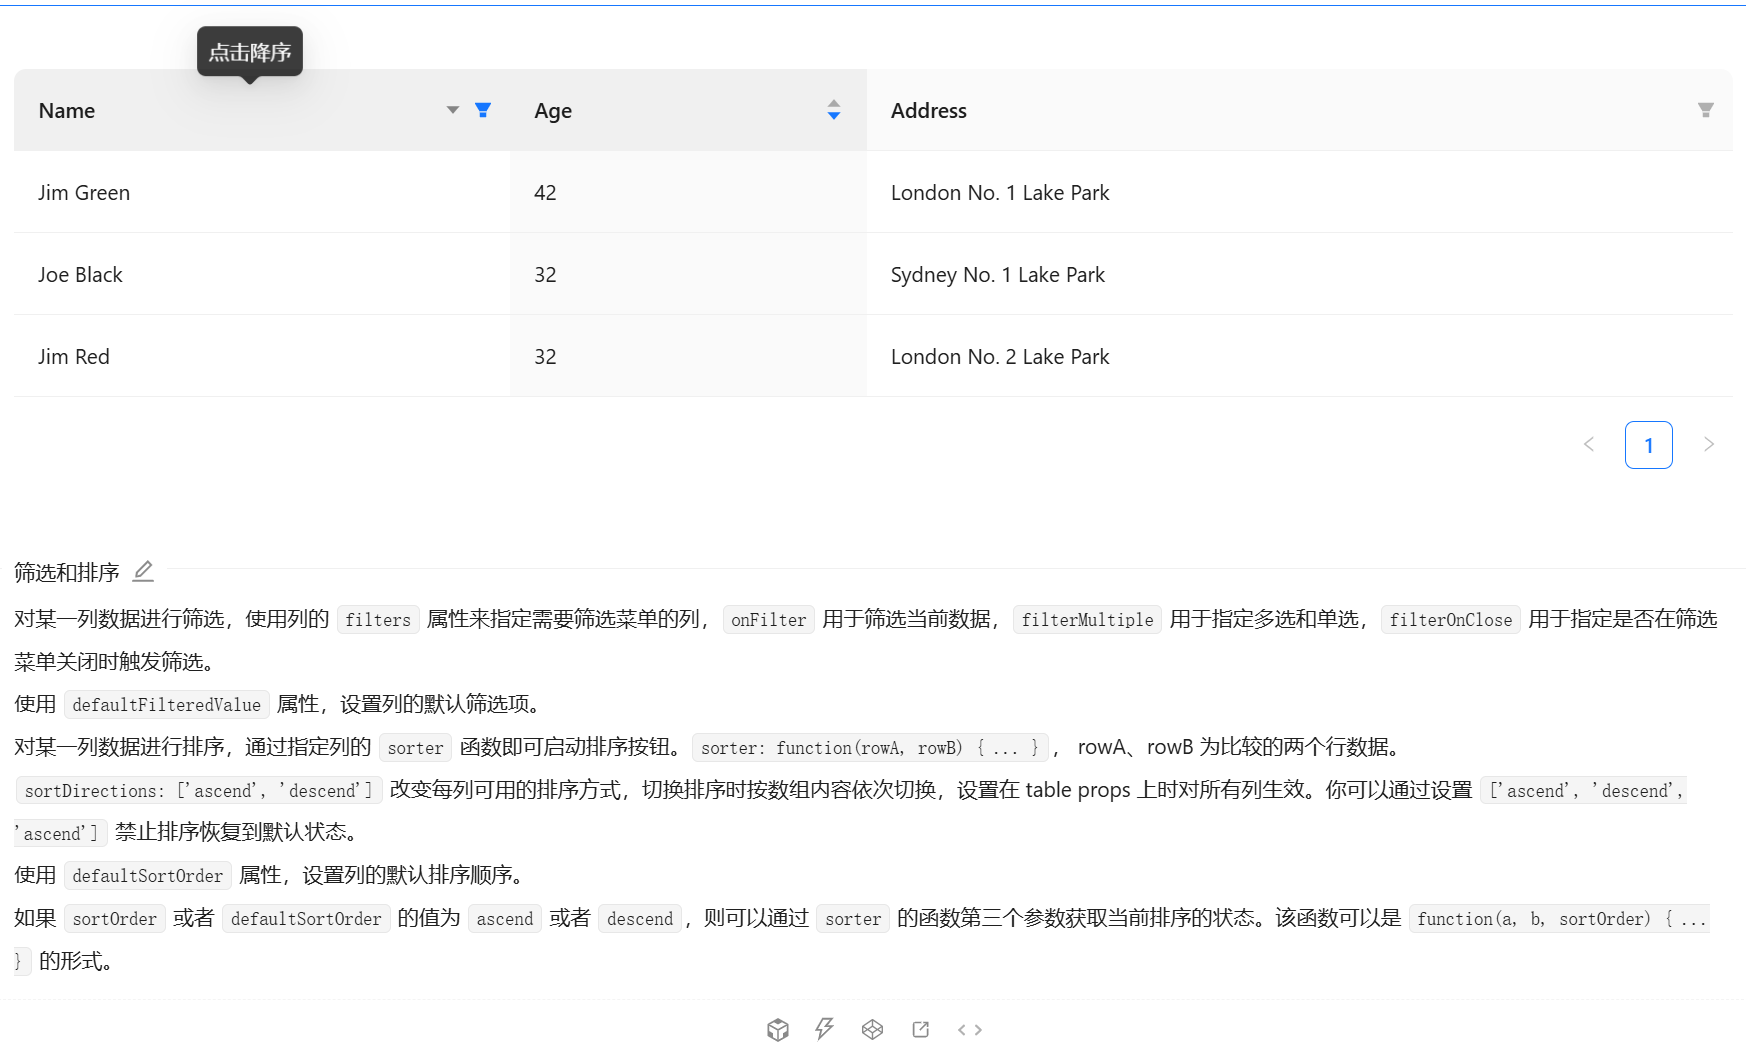Select the Joe Black cell
1746x1047 pixels.
click(262, 274)
